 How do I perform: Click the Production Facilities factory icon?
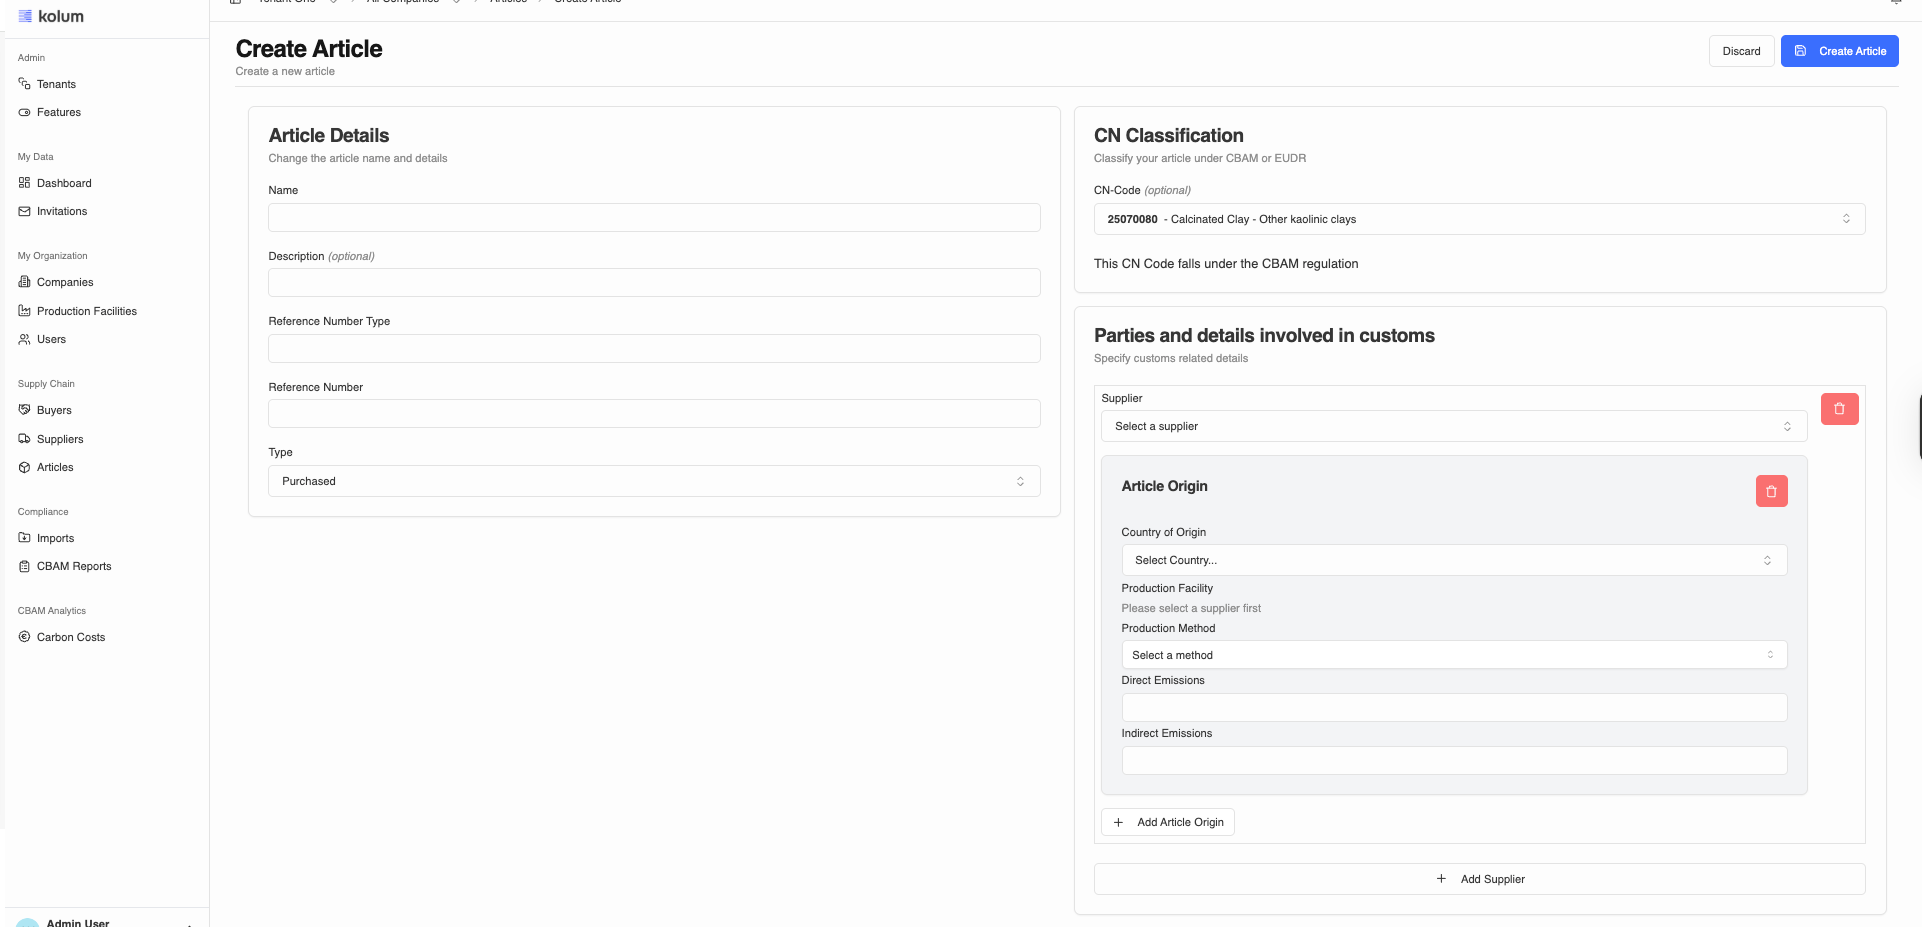(25, 311)
